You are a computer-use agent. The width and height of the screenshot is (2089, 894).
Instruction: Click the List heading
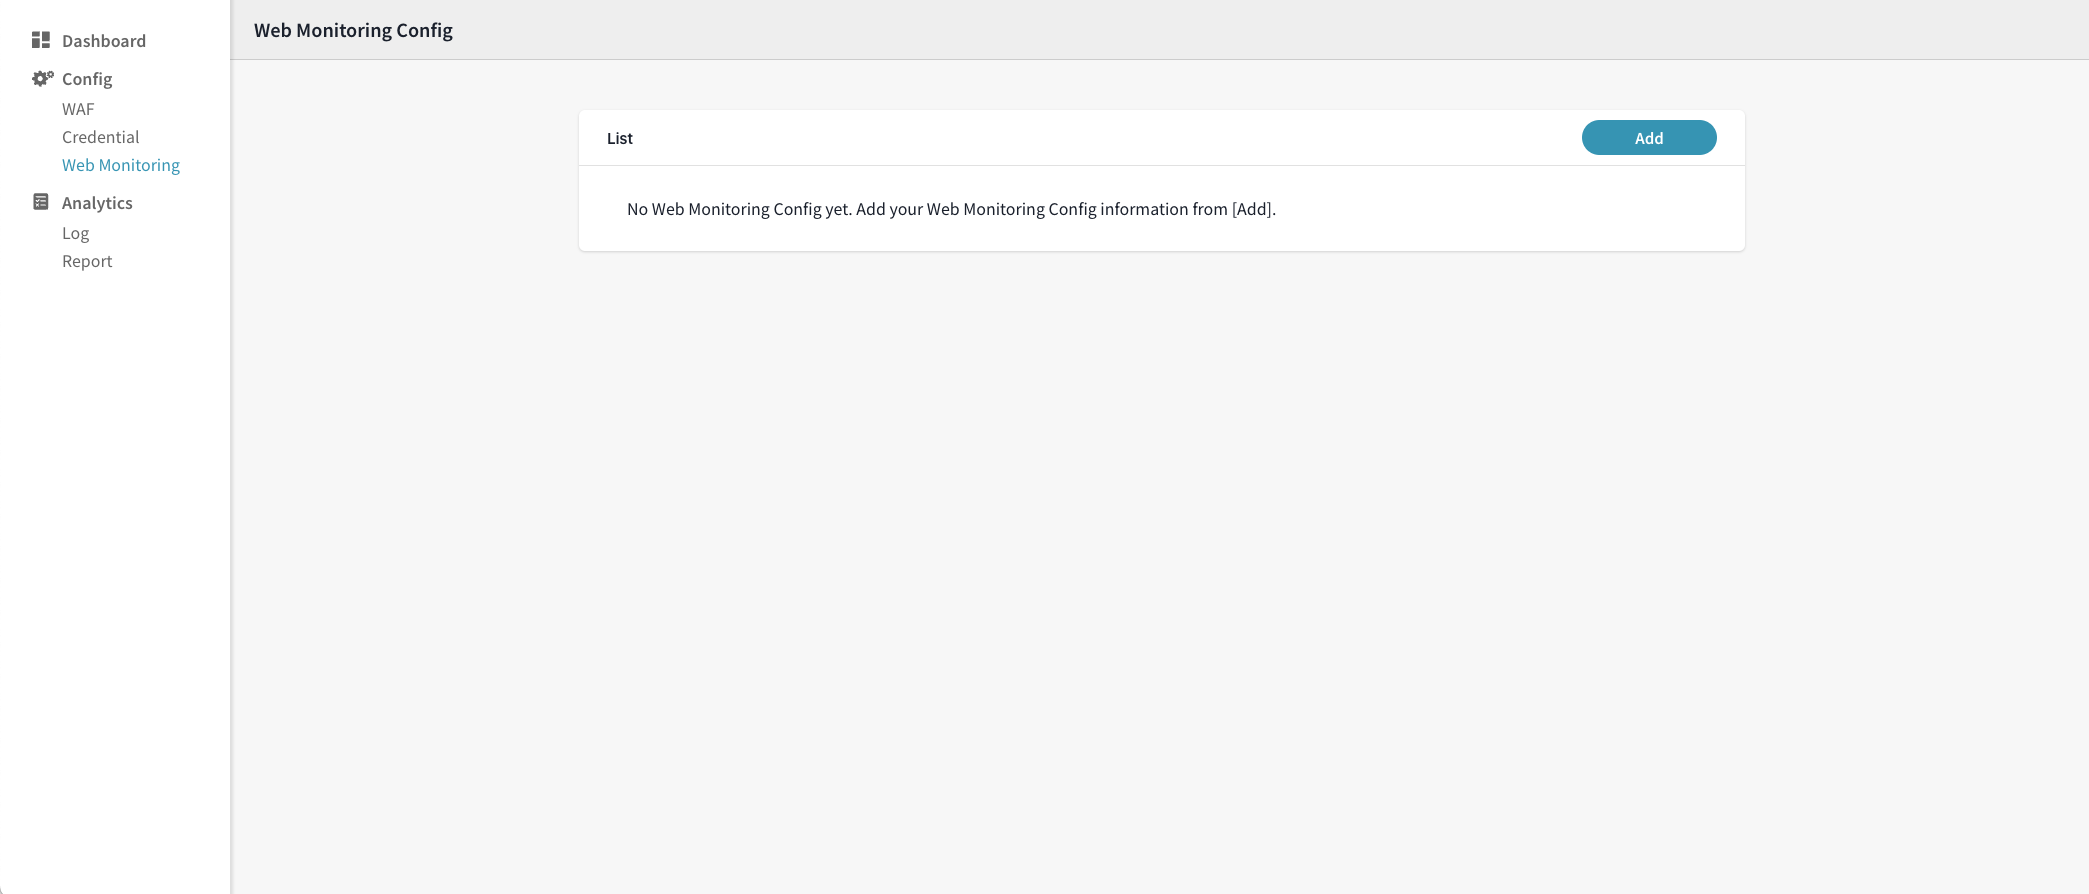pyautogui.click(x=620, y=138)
